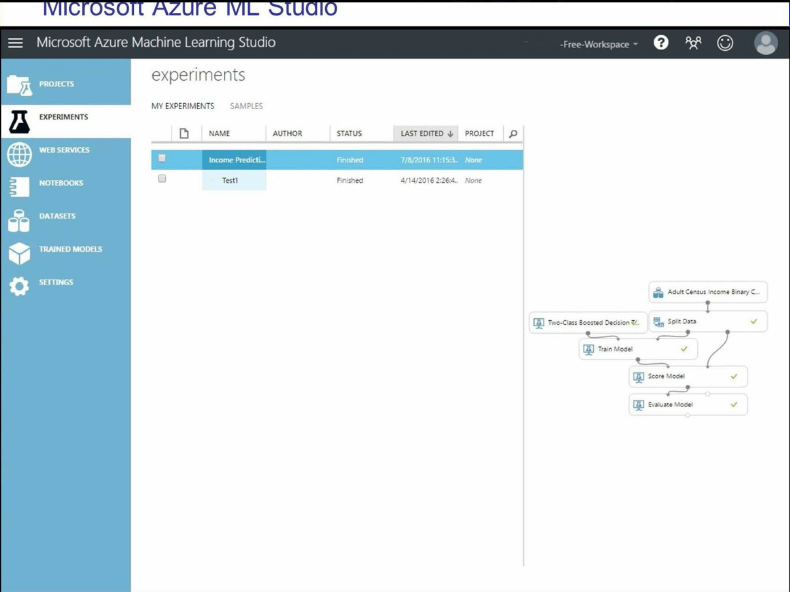Sort by the Project column header
Screen dimensions: 790x592
click(481, 134)
